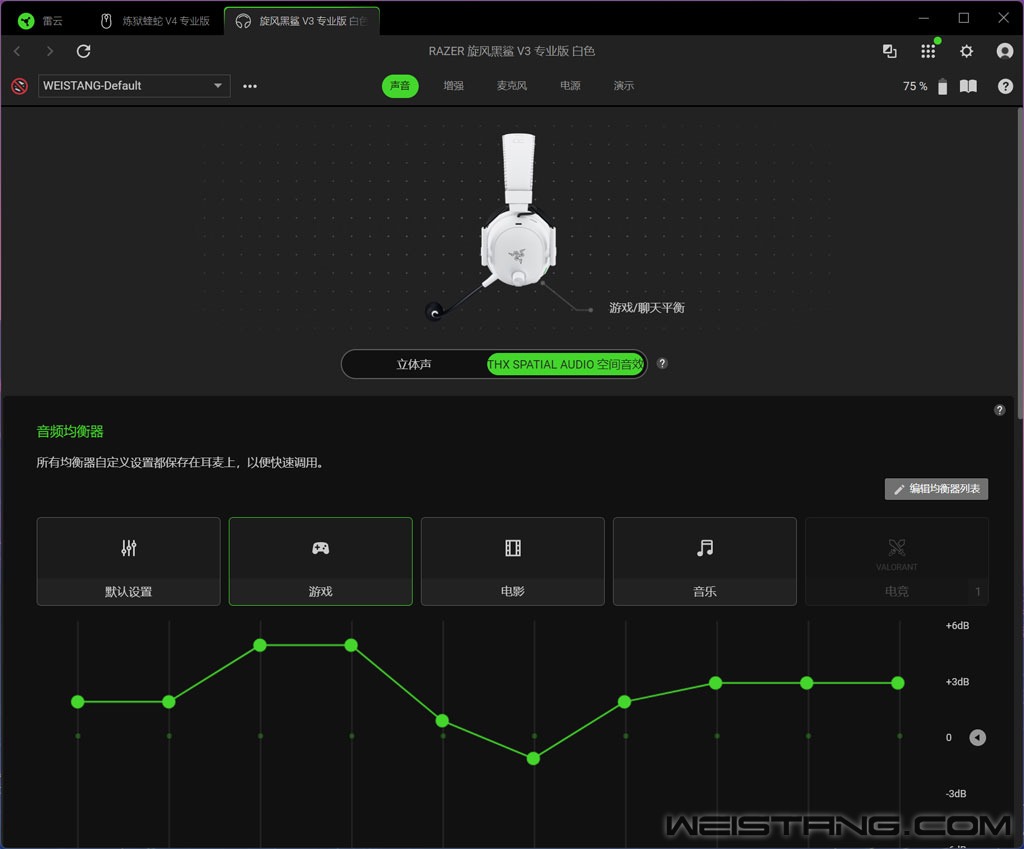Open the three-dot profile options menu

(x=250, y=86)
